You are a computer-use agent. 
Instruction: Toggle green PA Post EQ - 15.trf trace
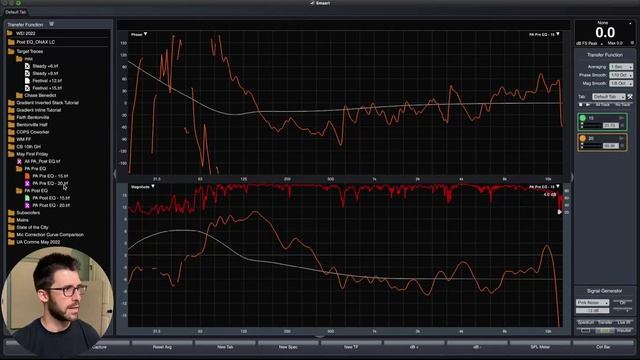27,198
